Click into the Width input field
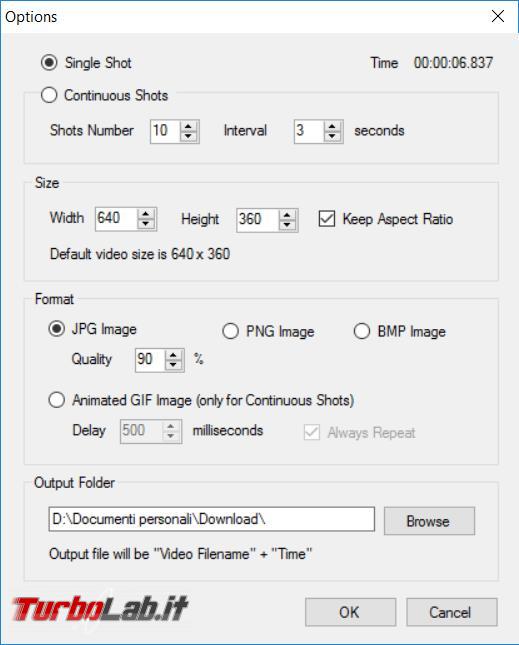This screenshot has width=519, height=645. (x=116, y=218)
